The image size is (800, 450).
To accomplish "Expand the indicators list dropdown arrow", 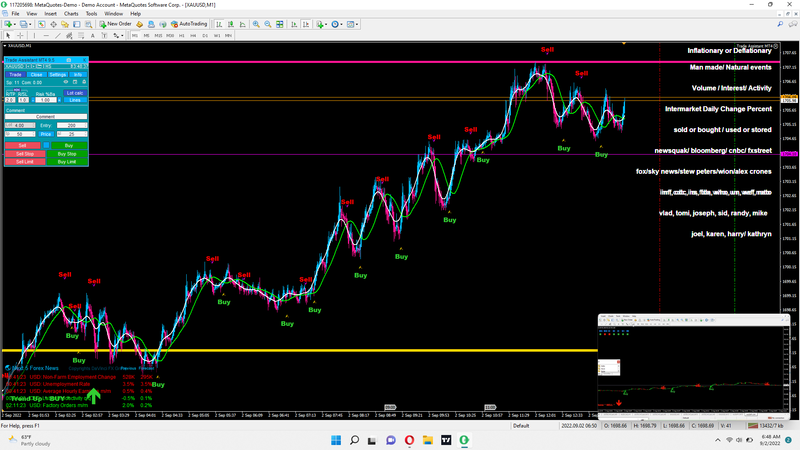I will [326, 23].
